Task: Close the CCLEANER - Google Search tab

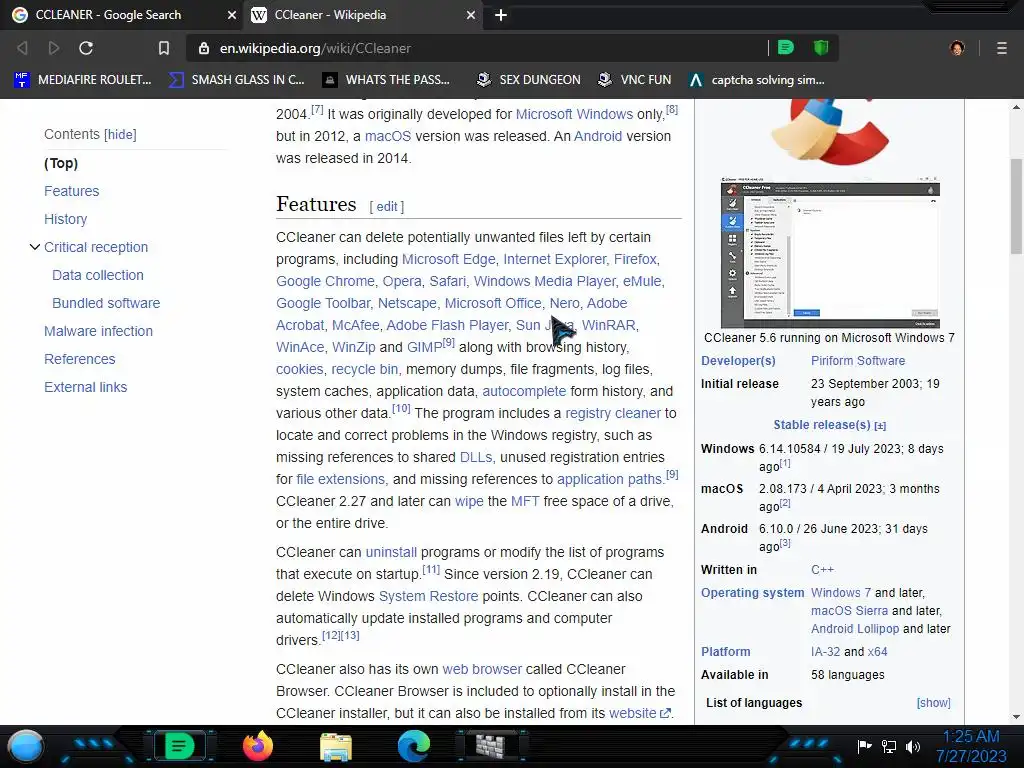Action: click(232, 15)
